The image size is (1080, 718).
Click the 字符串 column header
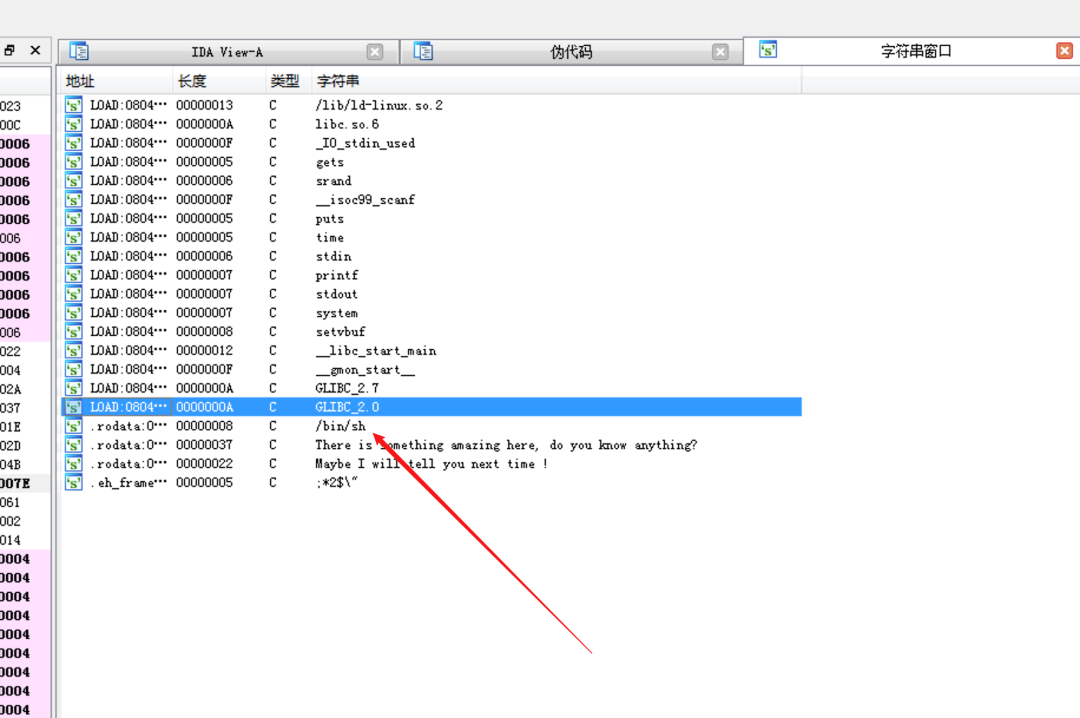click(x=338, y=81)
